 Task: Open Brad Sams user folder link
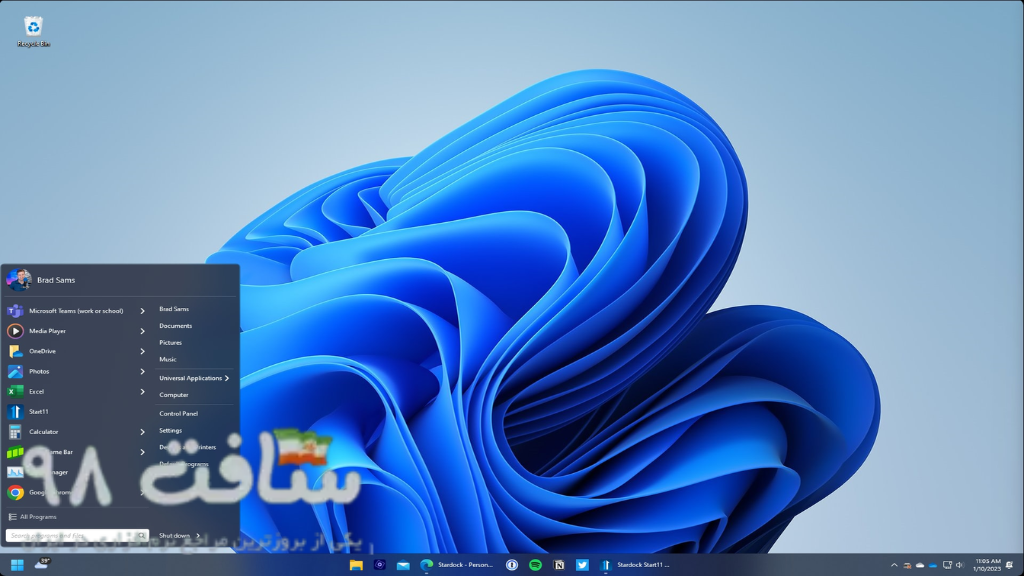174,309
